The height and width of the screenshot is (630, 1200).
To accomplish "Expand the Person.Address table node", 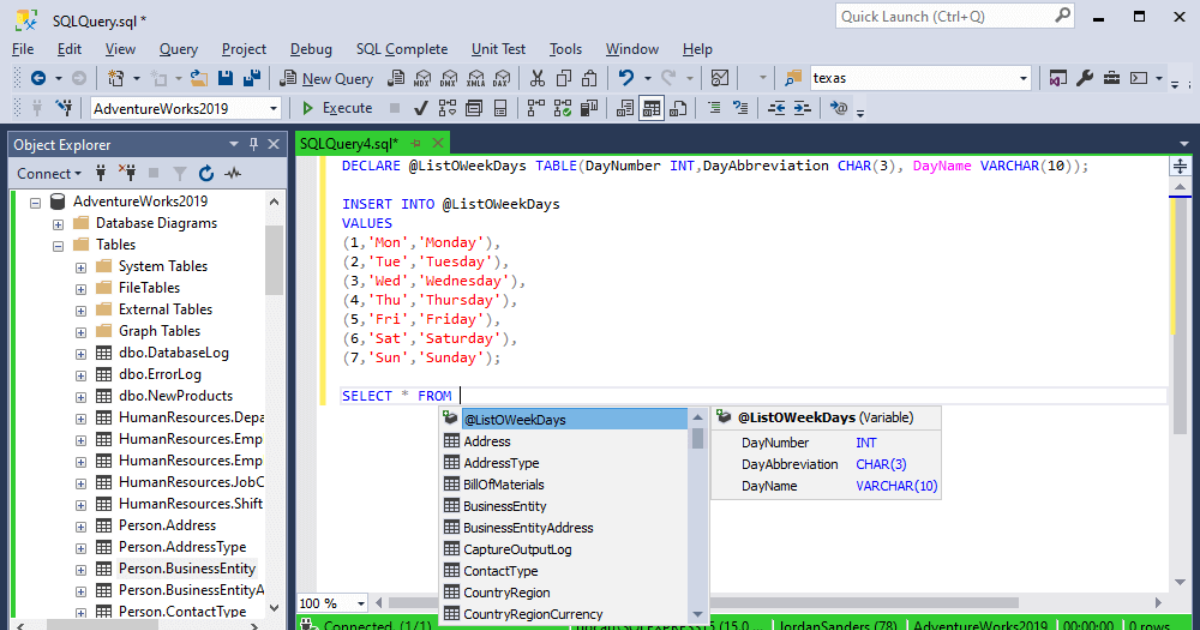I will coord(81,525).
